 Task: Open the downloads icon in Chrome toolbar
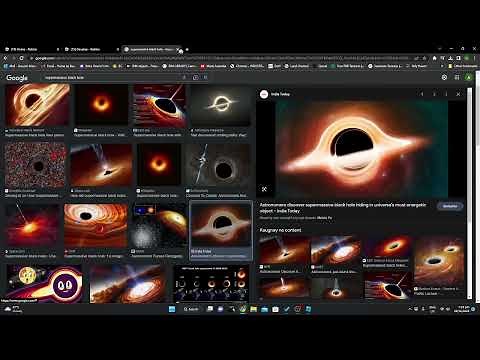click(450, 58)
